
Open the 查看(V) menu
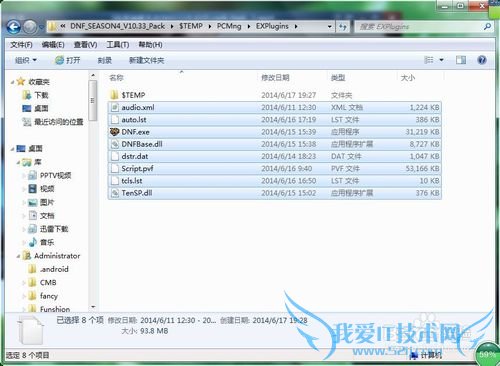pyautogui.click(x=85, y=45)
